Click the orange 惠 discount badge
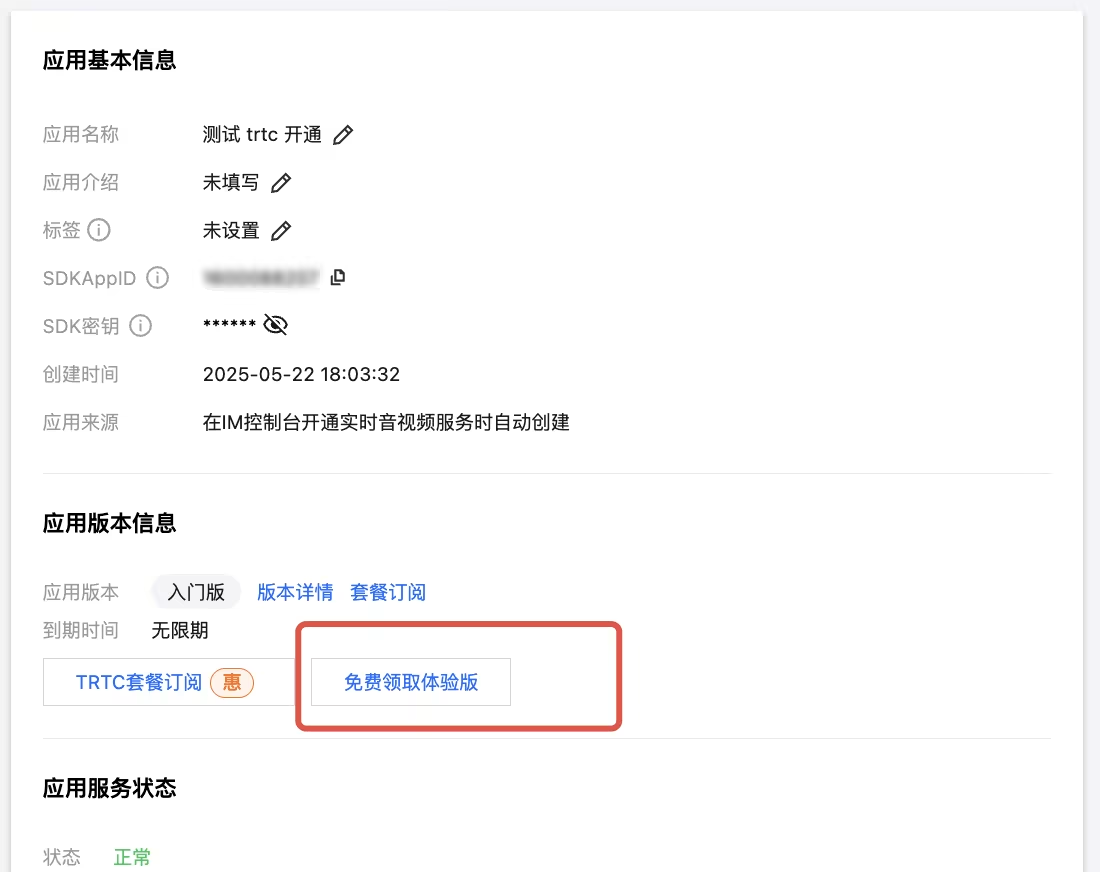The width and height of the screenshot is (1100, 872). pos(232,682)
